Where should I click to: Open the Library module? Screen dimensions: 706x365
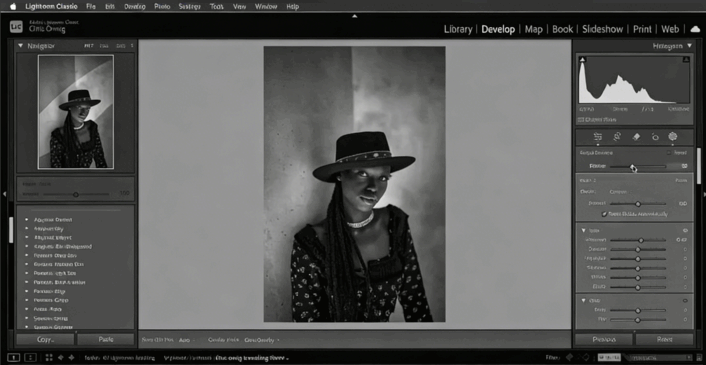coord(457,29)
